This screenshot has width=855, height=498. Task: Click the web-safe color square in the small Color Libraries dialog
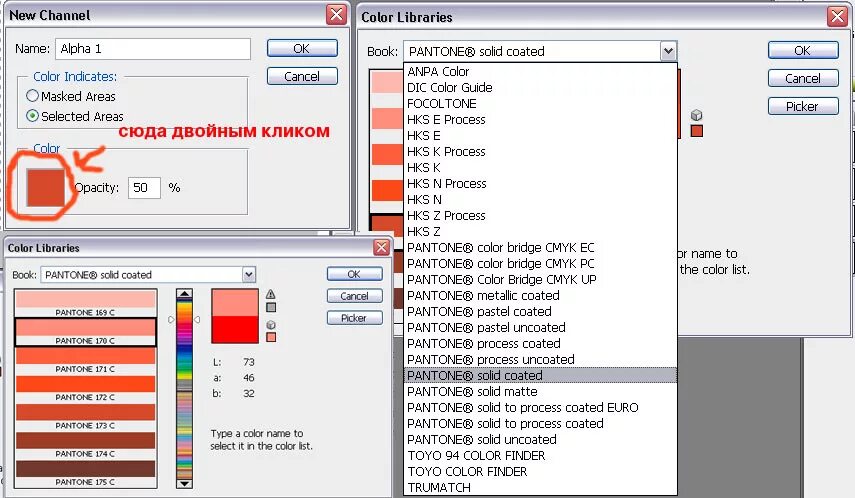[271, 338]
